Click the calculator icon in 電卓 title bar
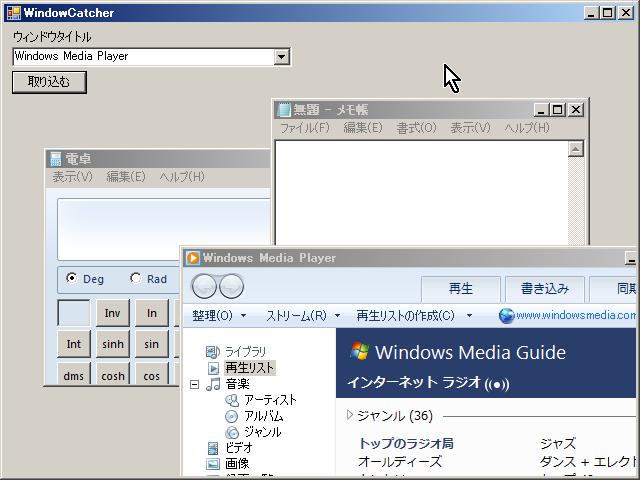 point(56,159)
